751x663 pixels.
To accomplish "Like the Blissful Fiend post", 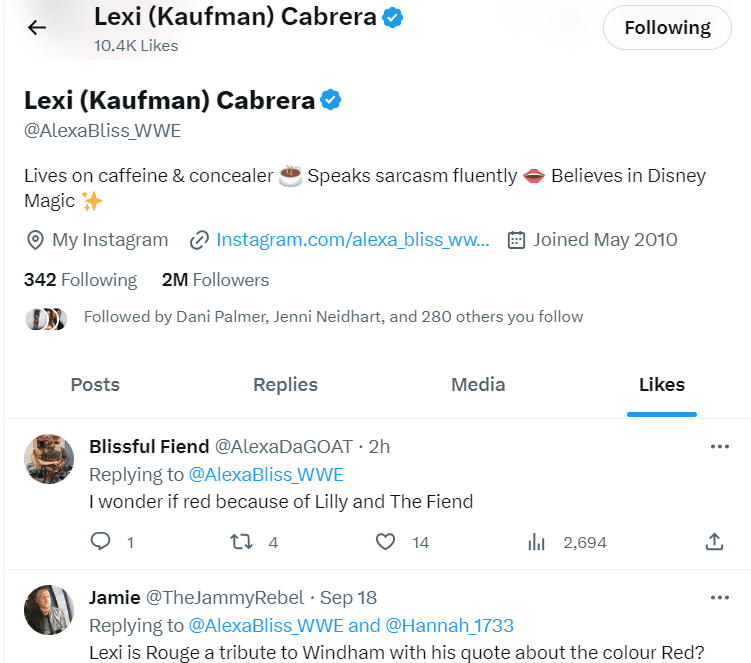I will [x=386, y=542].
